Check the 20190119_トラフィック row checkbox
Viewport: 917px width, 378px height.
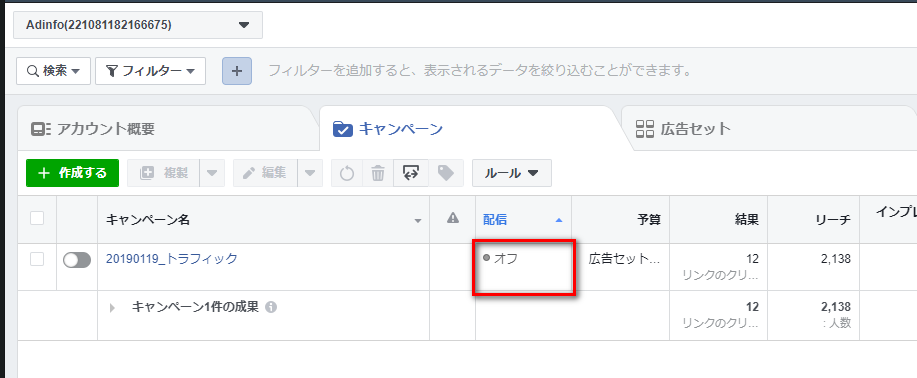click(37, 259)
